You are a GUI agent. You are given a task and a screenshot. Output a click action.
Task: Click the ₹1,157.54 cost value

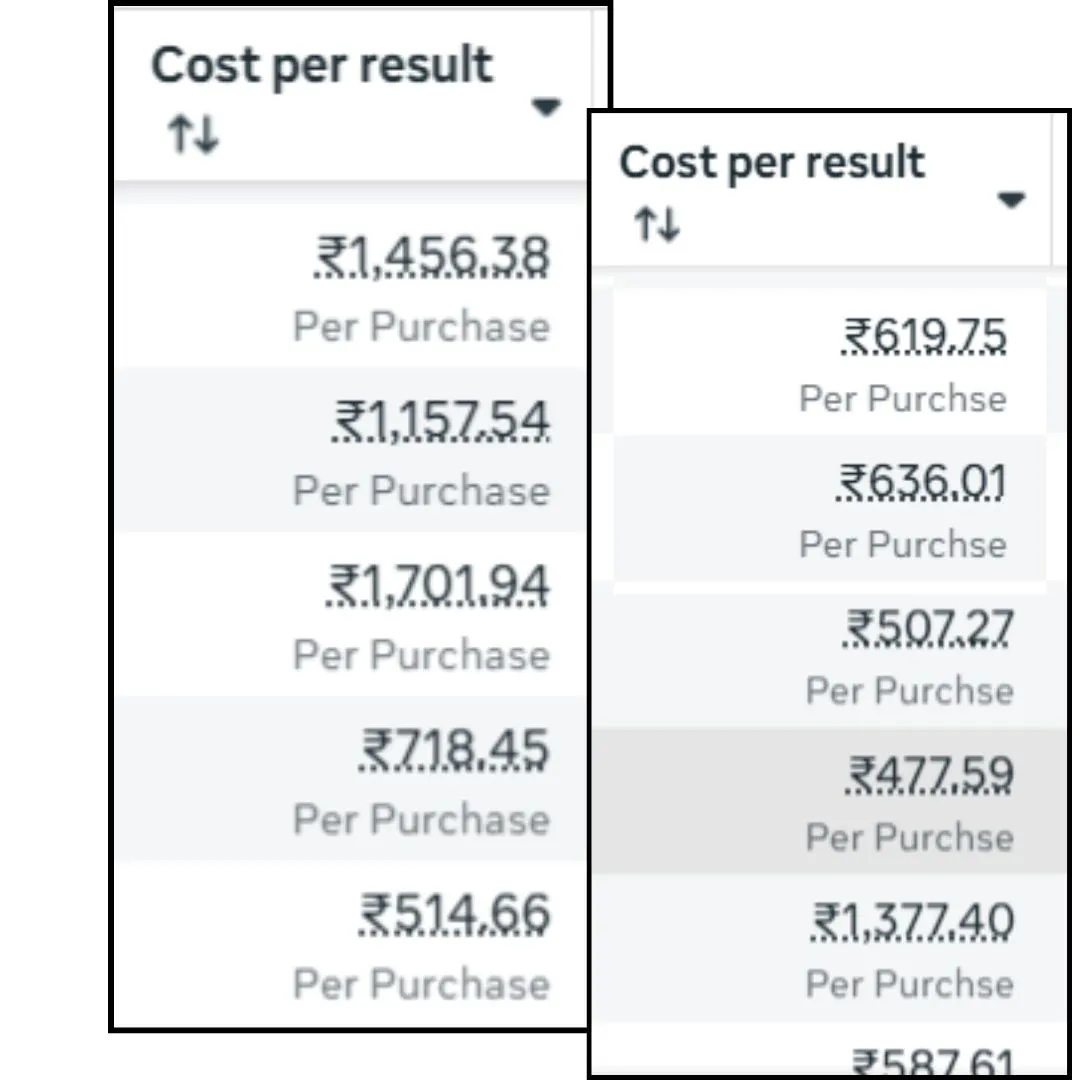click(440, 420)
